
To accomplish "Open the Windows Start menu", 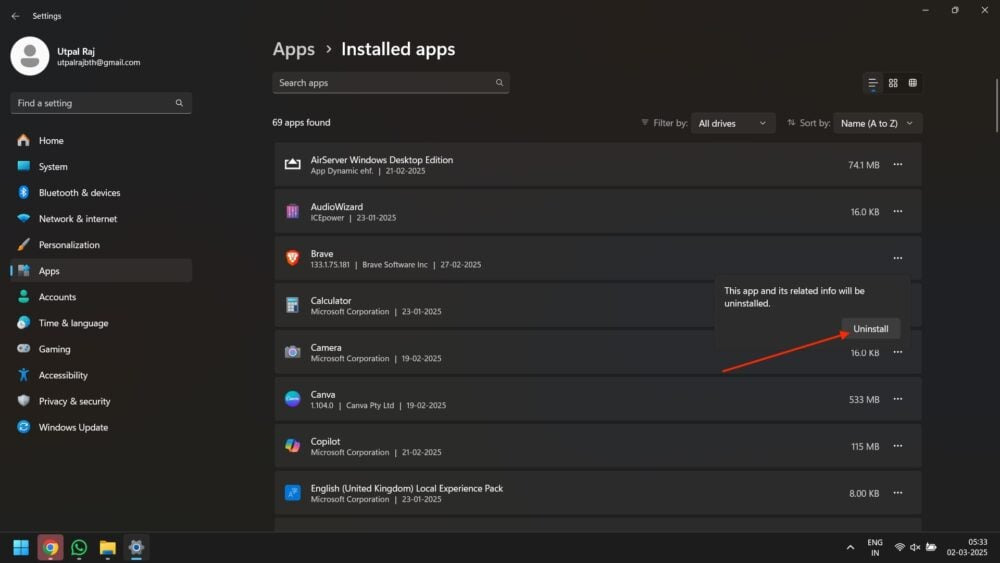I will click(x=21, y=548).
